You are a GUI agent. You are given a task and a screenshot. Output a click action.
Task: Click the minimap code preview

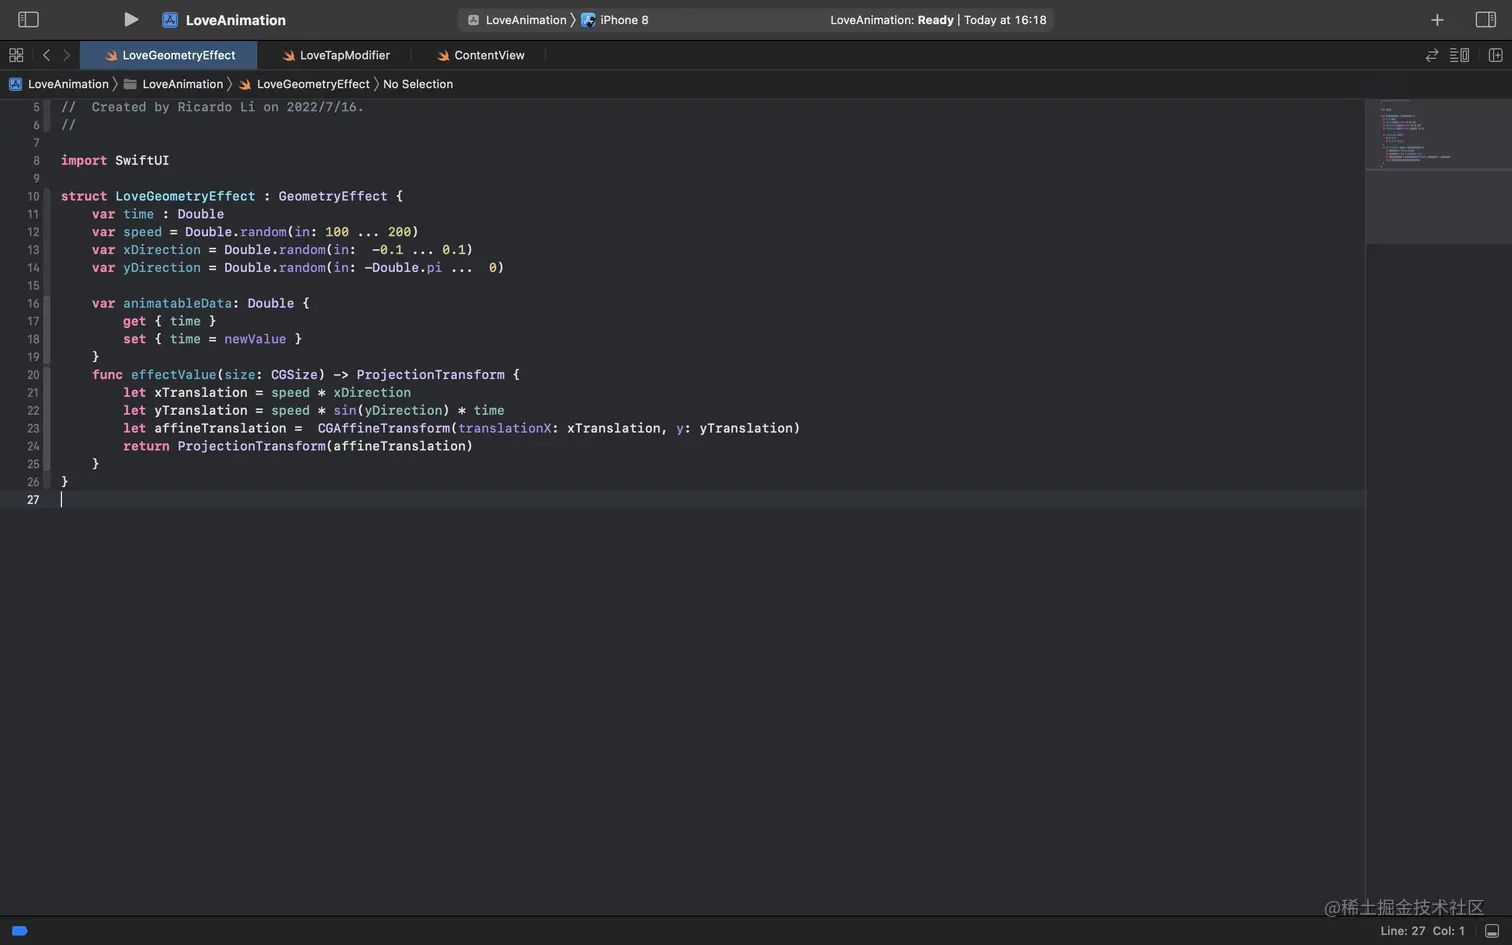coord(1438,134)
